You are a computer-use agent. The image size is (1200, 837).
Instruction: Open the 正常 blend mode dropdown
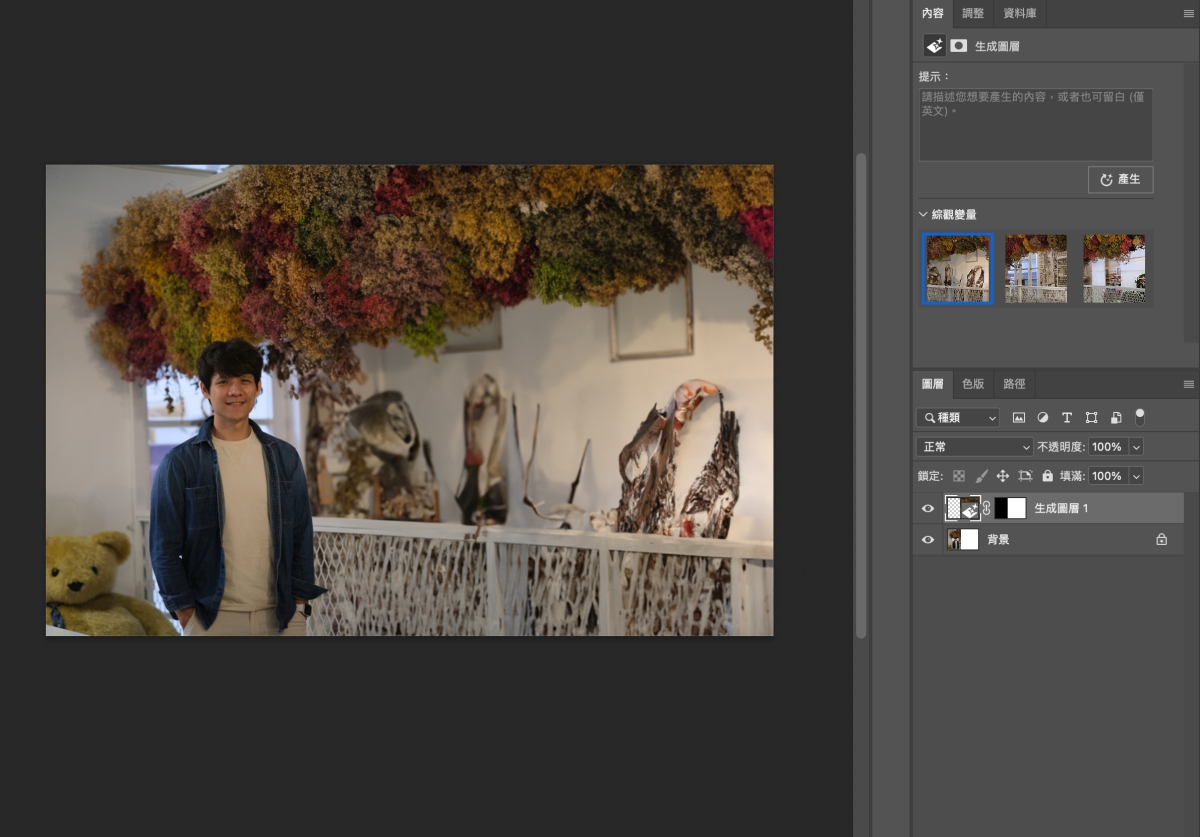pos(974,447)
